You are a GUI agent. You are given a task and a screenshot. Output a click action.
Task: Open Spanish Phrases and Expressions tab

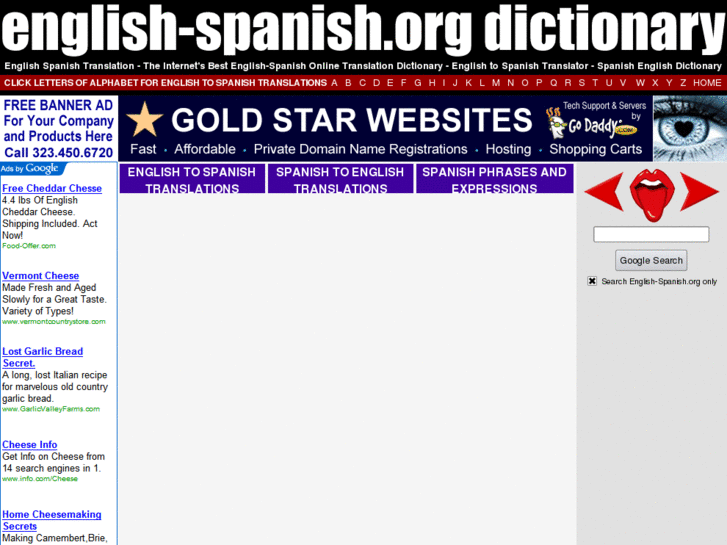(495, 179)
